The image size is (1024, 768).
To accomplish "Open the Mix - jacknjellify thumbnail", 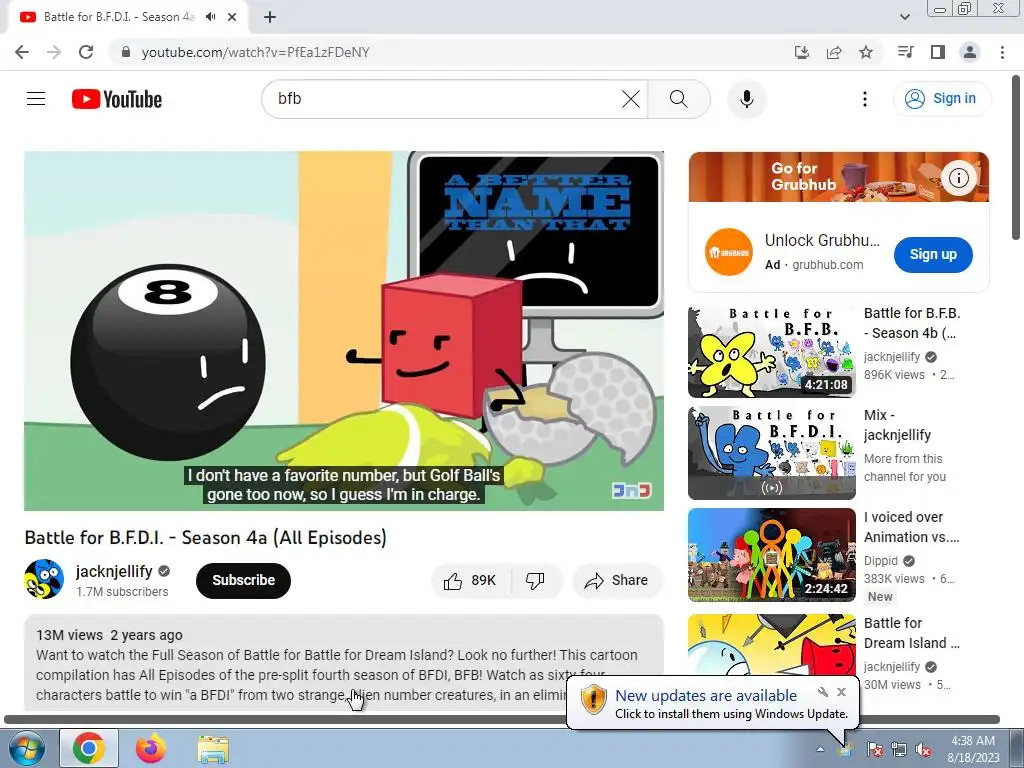I will point(771,453).
